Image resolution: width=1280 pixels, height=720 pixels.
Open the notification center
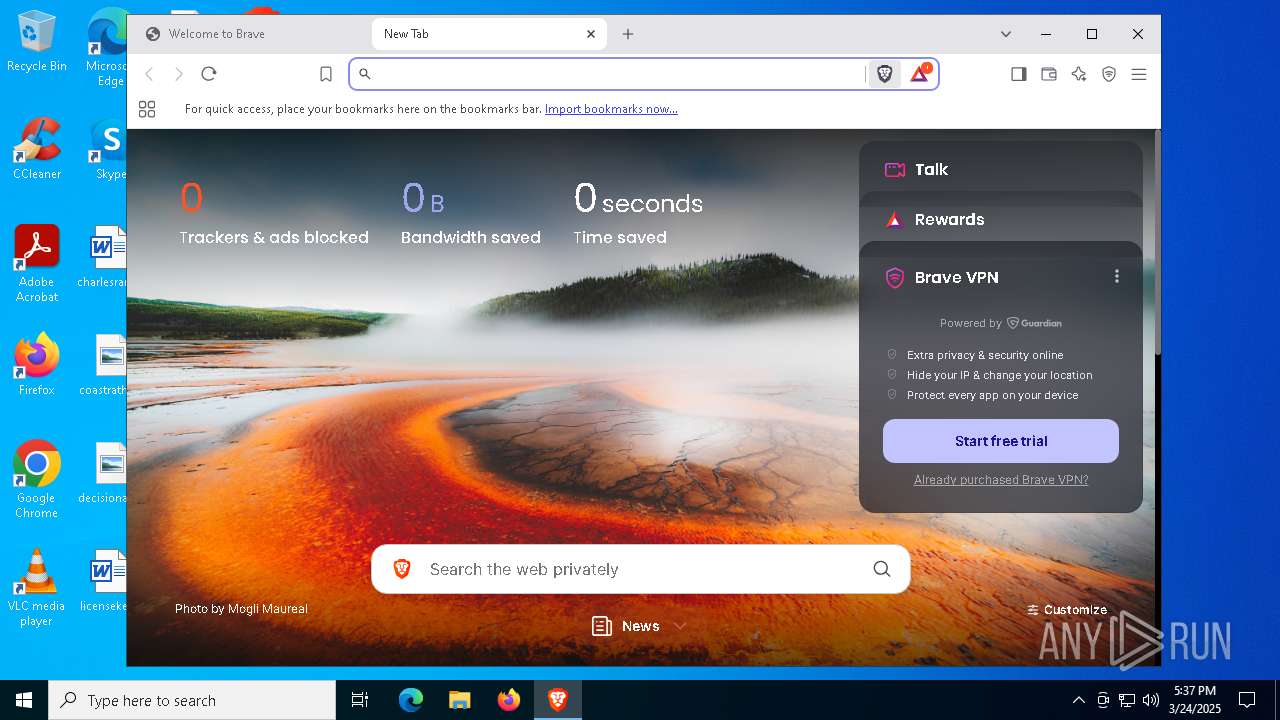coord(1247,700)
